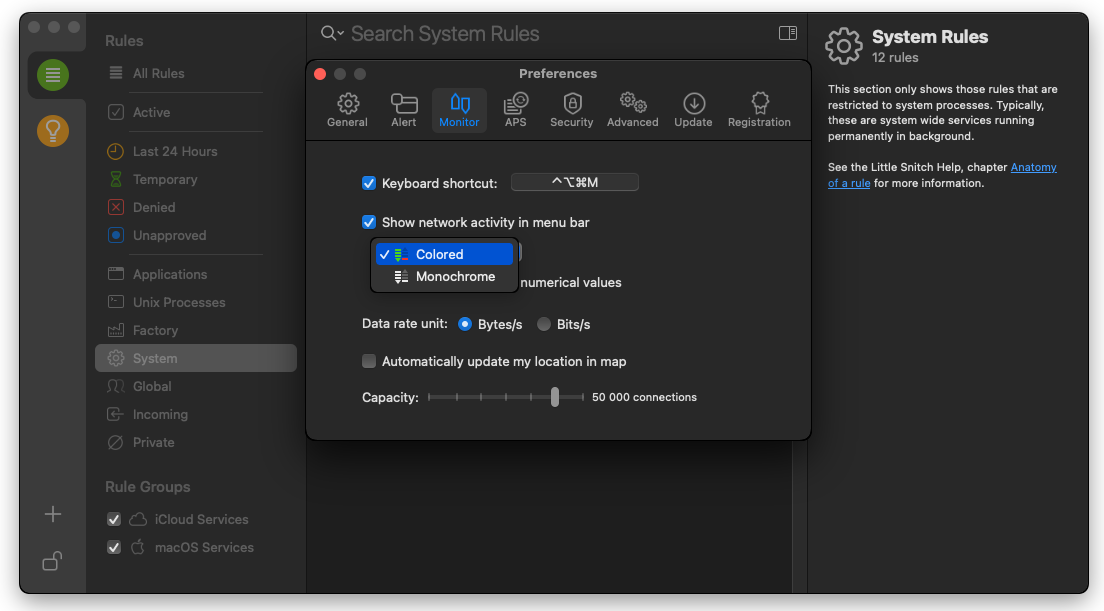Adjust the Capacity slider handle
Viewport: 1104px width, 611px height.
555,397
